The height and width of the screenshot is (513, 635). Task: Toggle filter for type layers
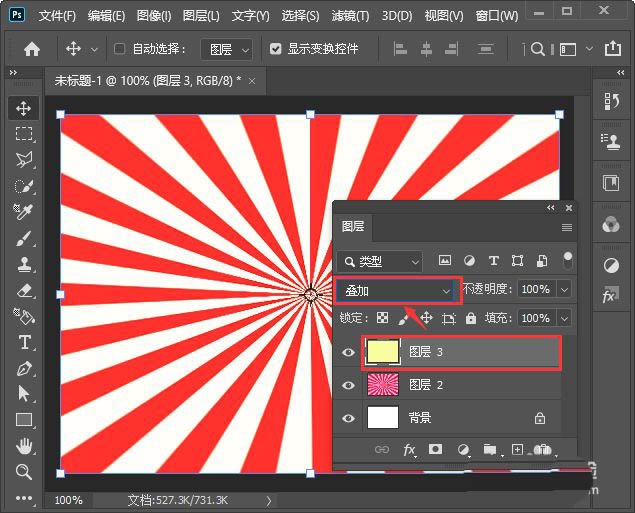click(493, 260)
